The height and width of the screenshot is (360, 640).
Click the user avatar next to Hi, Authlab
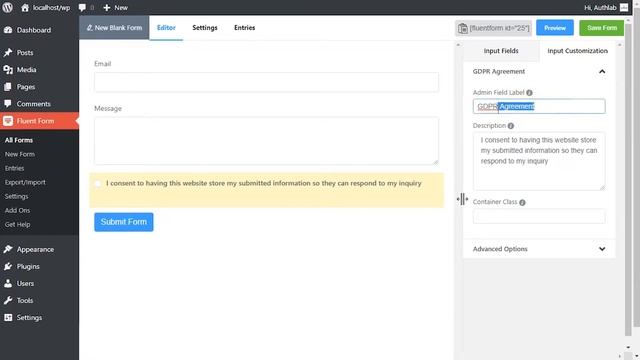point(624,7)
